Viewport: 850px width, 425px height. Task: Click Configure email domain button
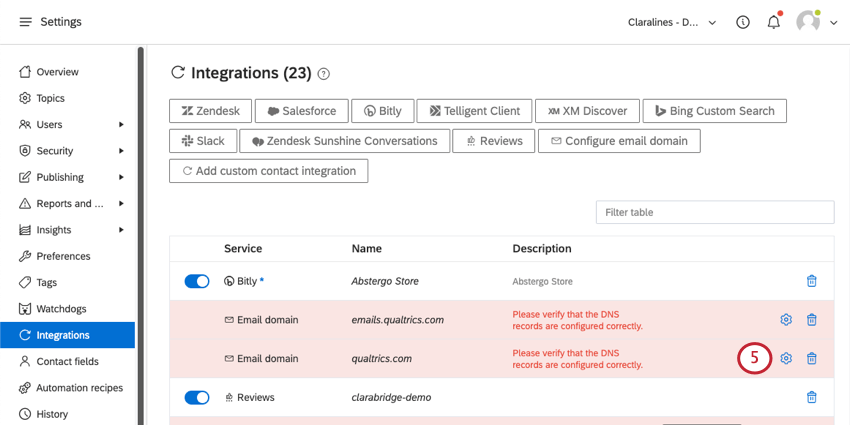(619, 141)
